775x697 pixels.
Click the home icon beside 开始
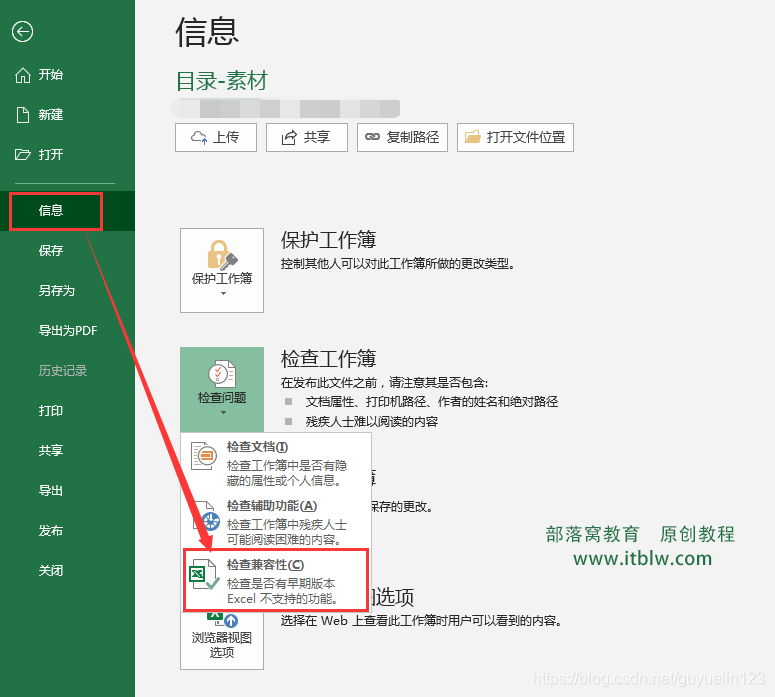(23, 75)
